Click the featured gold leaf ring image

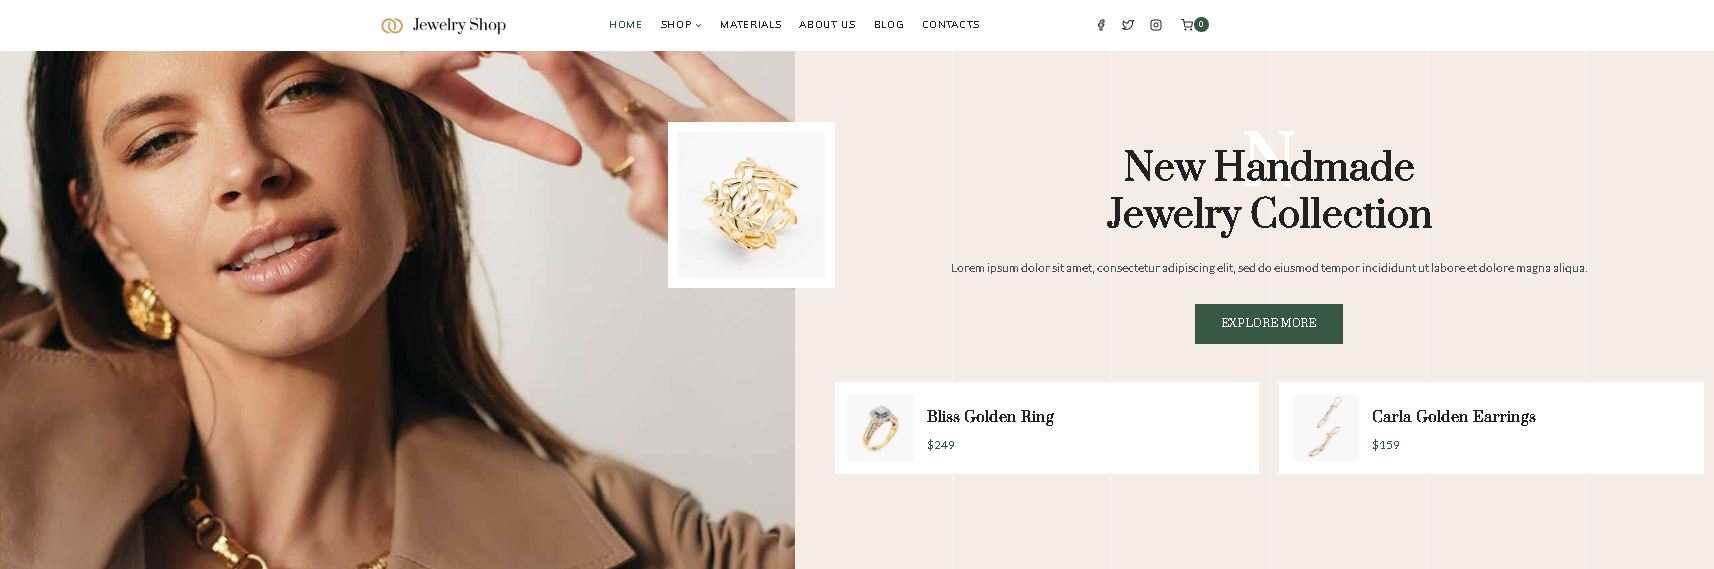752,205
